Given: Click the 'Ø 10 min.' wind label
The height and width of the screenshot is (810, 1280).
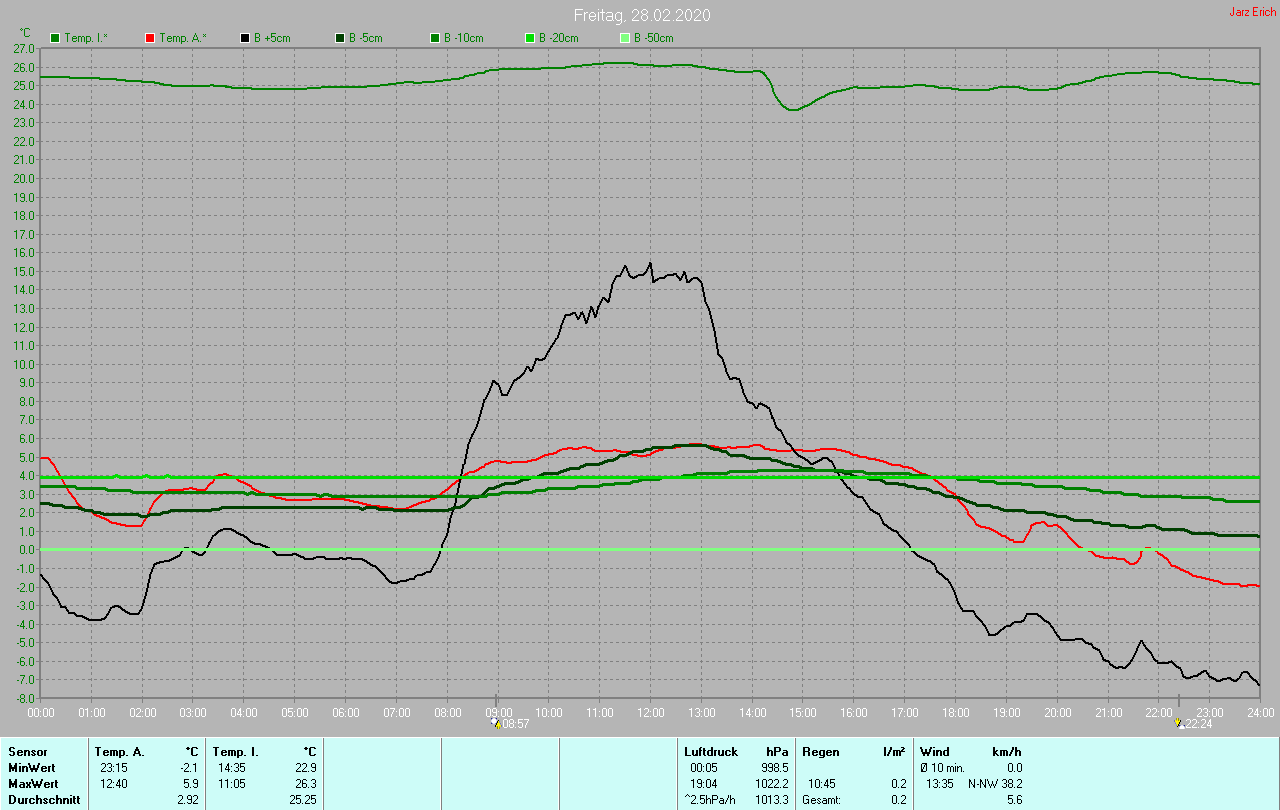Looking at the screenshot, I should [x=942, y=767].
